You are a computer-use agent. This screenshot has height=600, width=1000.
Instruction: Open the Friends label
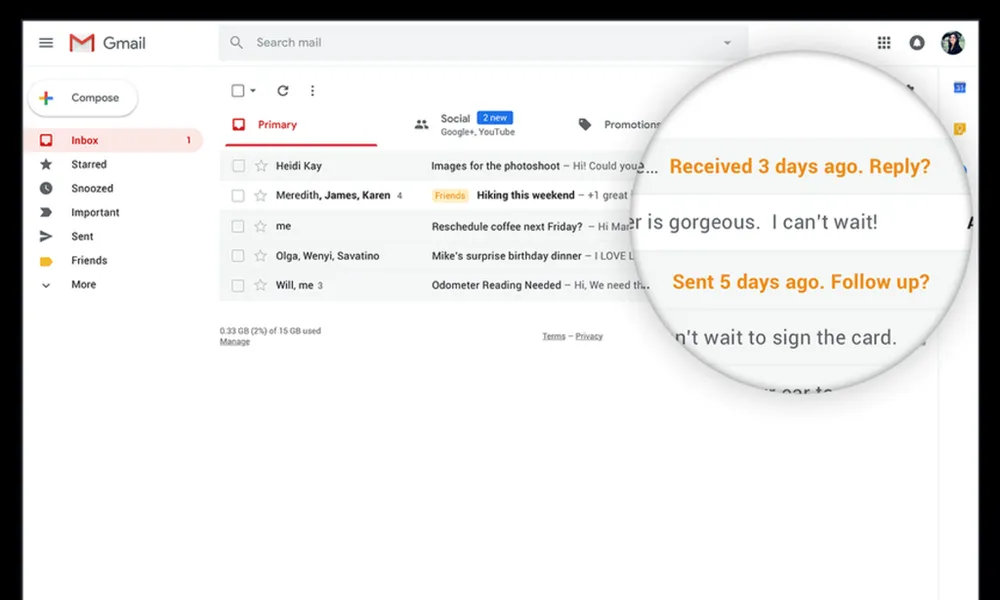(89, 261)
